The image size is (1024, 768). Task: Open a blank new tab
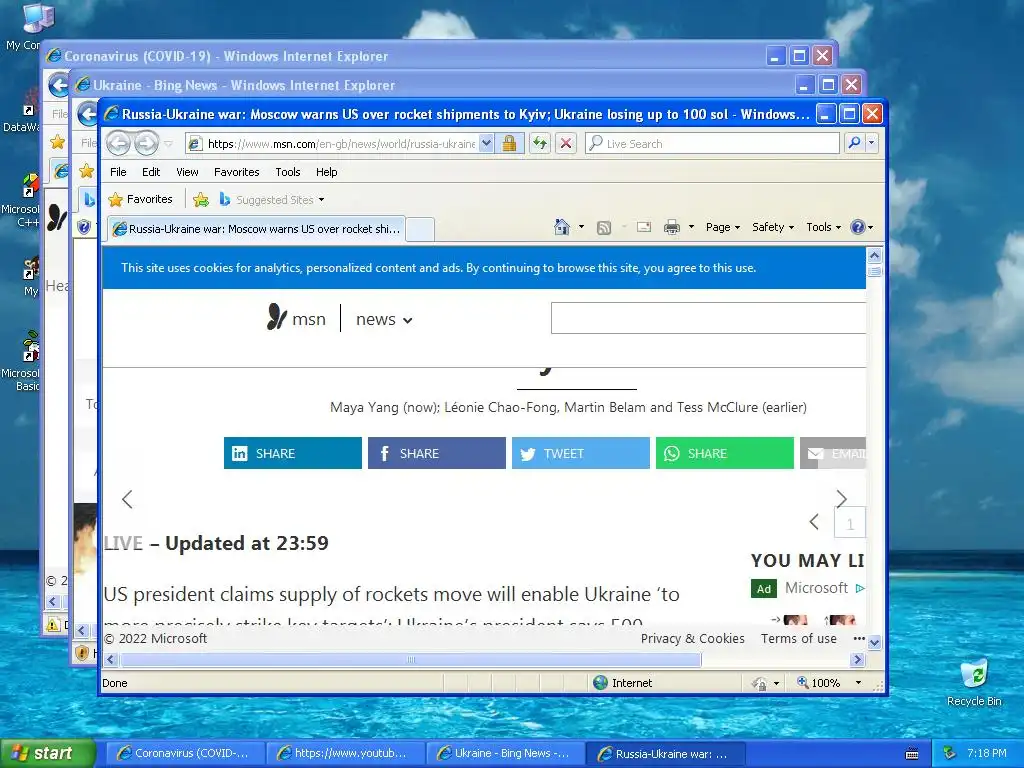(x=421, y=230)
